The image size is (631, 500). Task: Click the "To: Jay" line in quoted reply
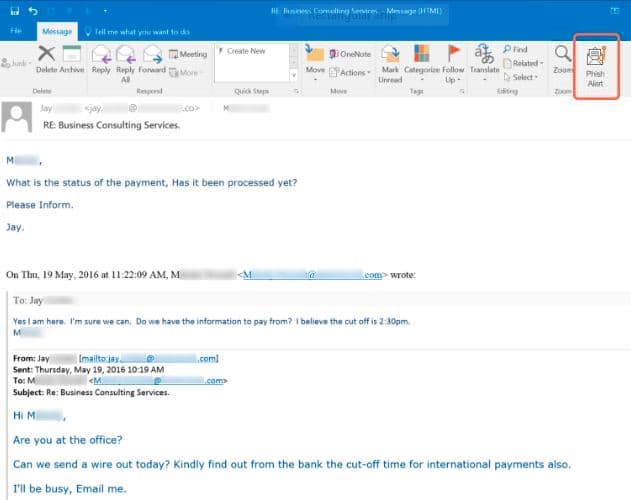(43, 300)
